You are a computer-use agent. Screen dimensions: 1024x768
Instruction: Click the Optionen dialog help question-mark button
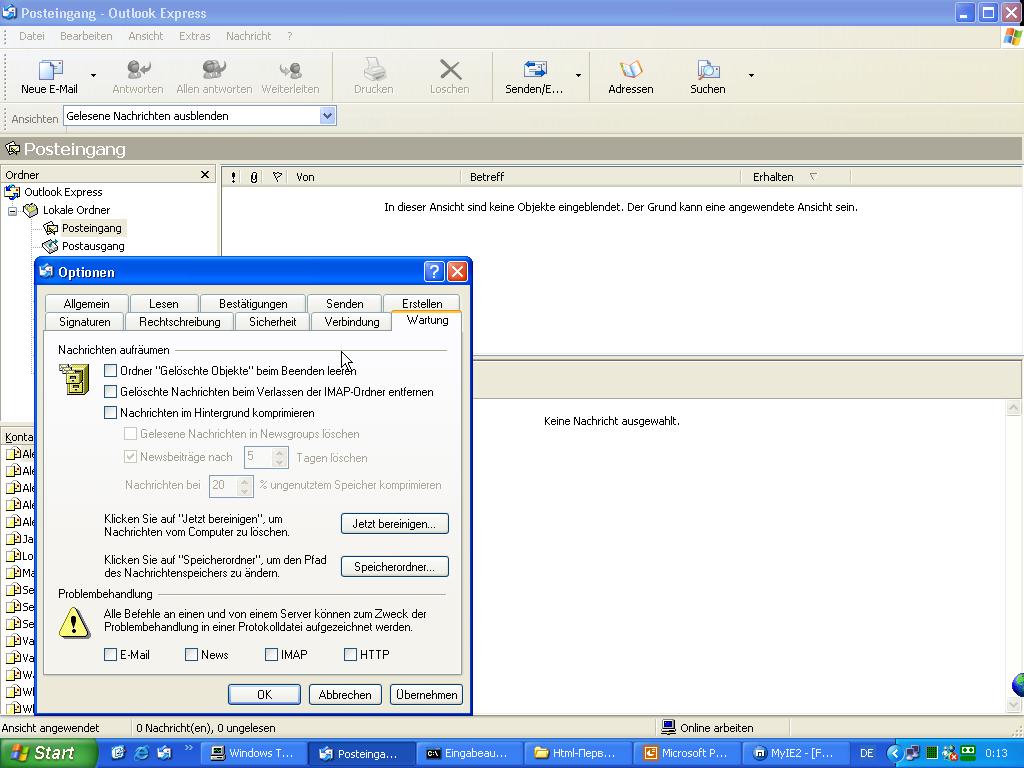coord(434,271)
